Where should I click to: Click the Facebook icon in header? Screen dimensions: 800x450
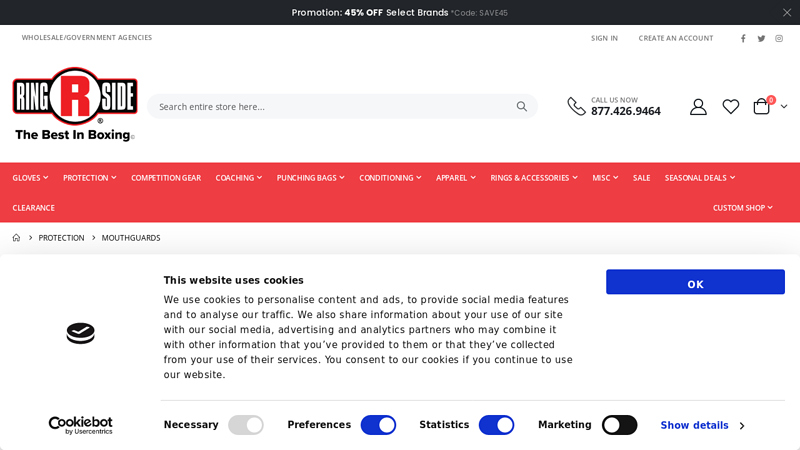pyautogui.click(x=743, y=38)
